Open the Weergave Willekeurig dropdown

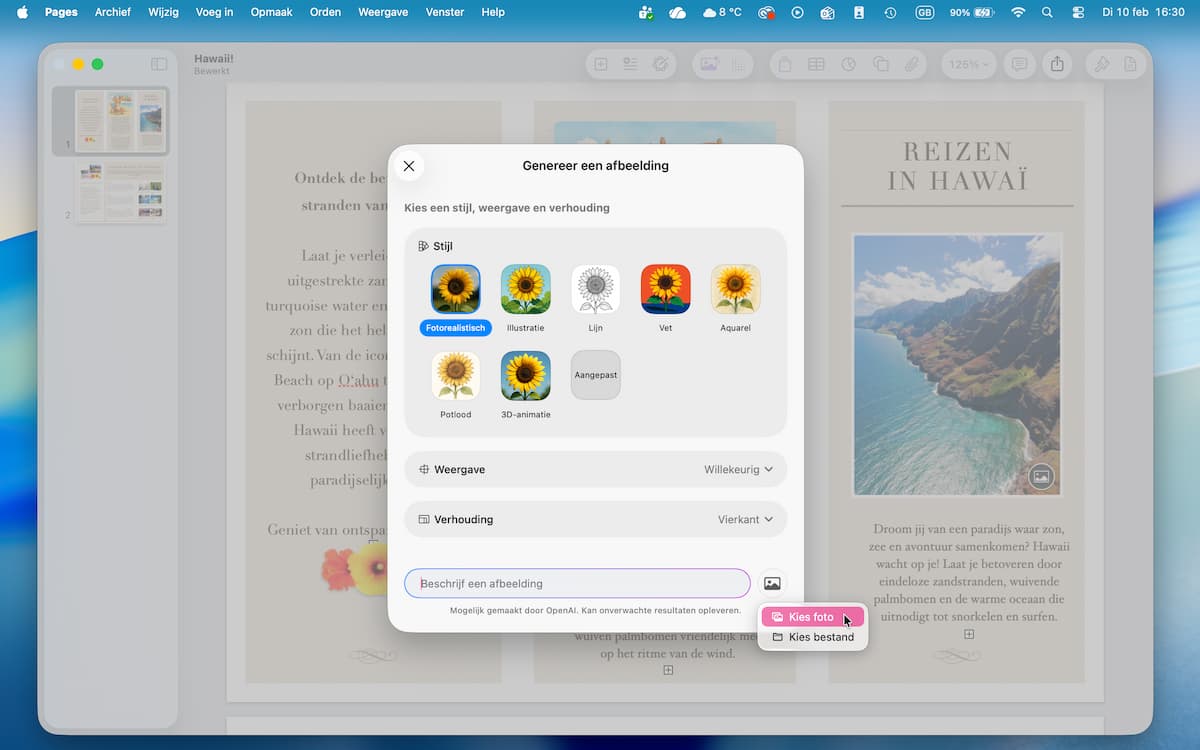pyautogui.click(x=738, y=469)
